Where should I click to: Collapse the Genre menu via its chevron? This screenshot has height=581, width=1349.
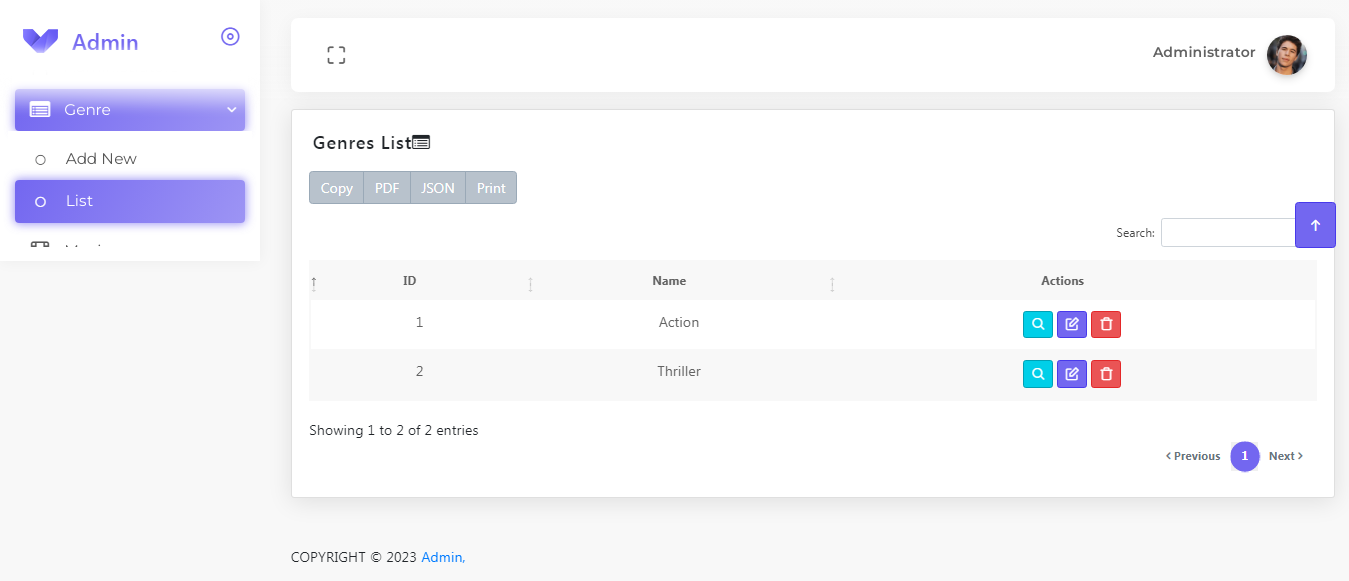pos(231,109)
